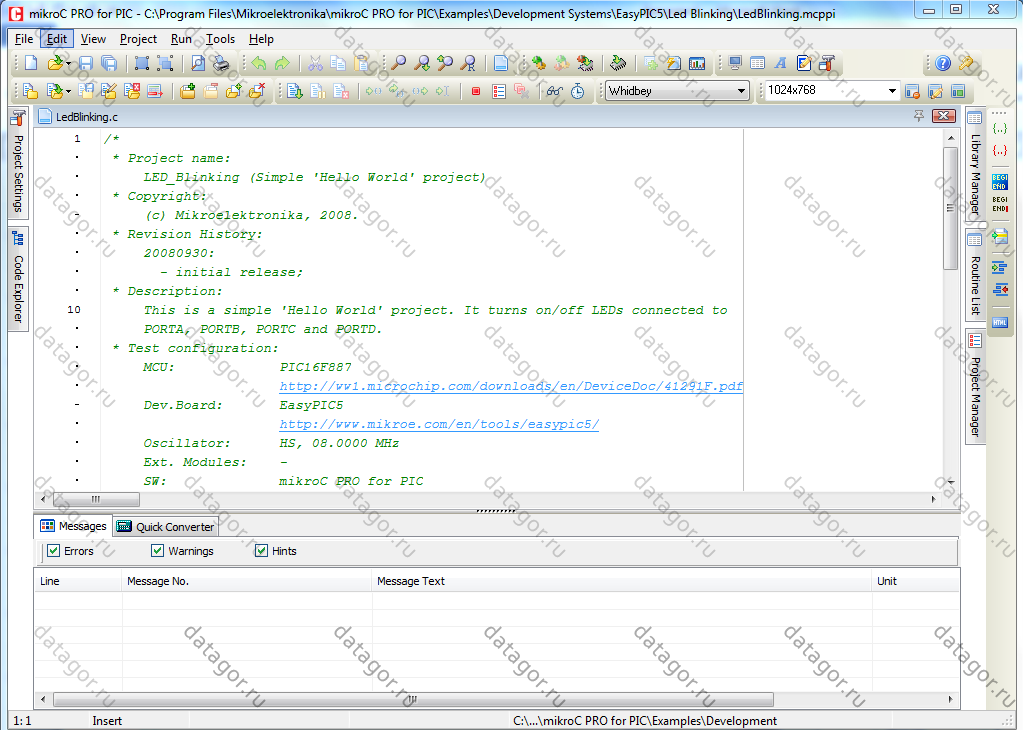Click the red Stop Debugger square
Viewport: 1023px width, 730px height.
tap(476, 91)
